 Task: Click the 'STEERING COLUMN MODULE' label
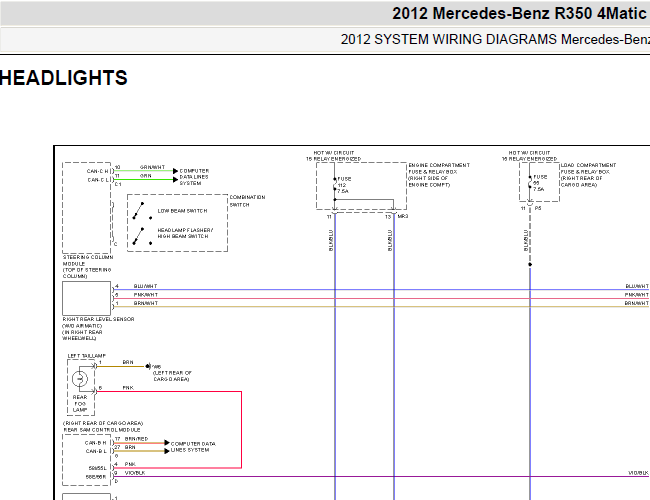click(88, 260)
